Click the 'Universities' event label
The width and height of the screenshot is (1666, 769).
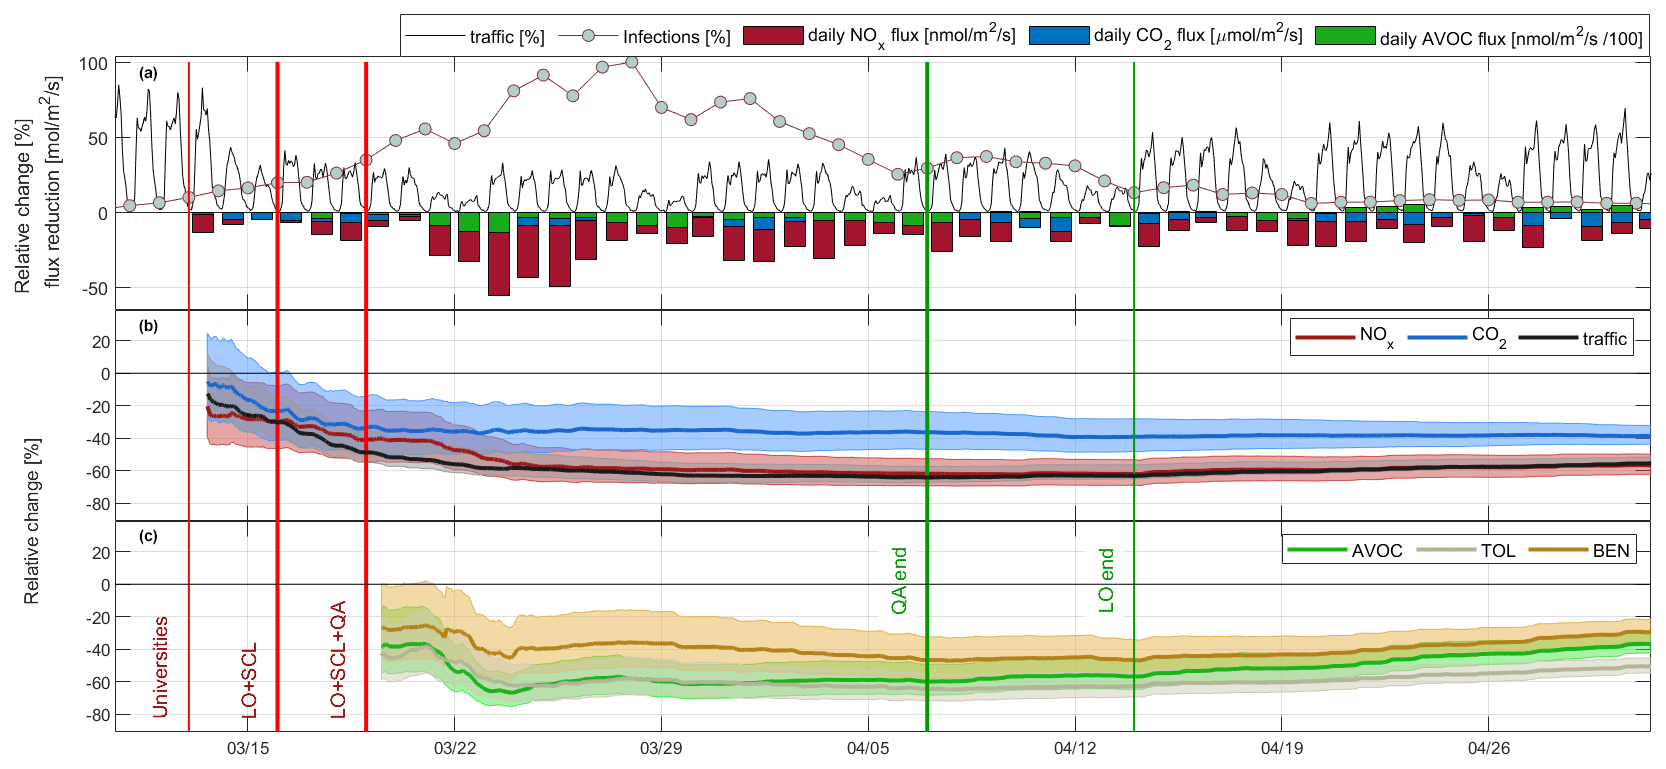coord(160,666)
